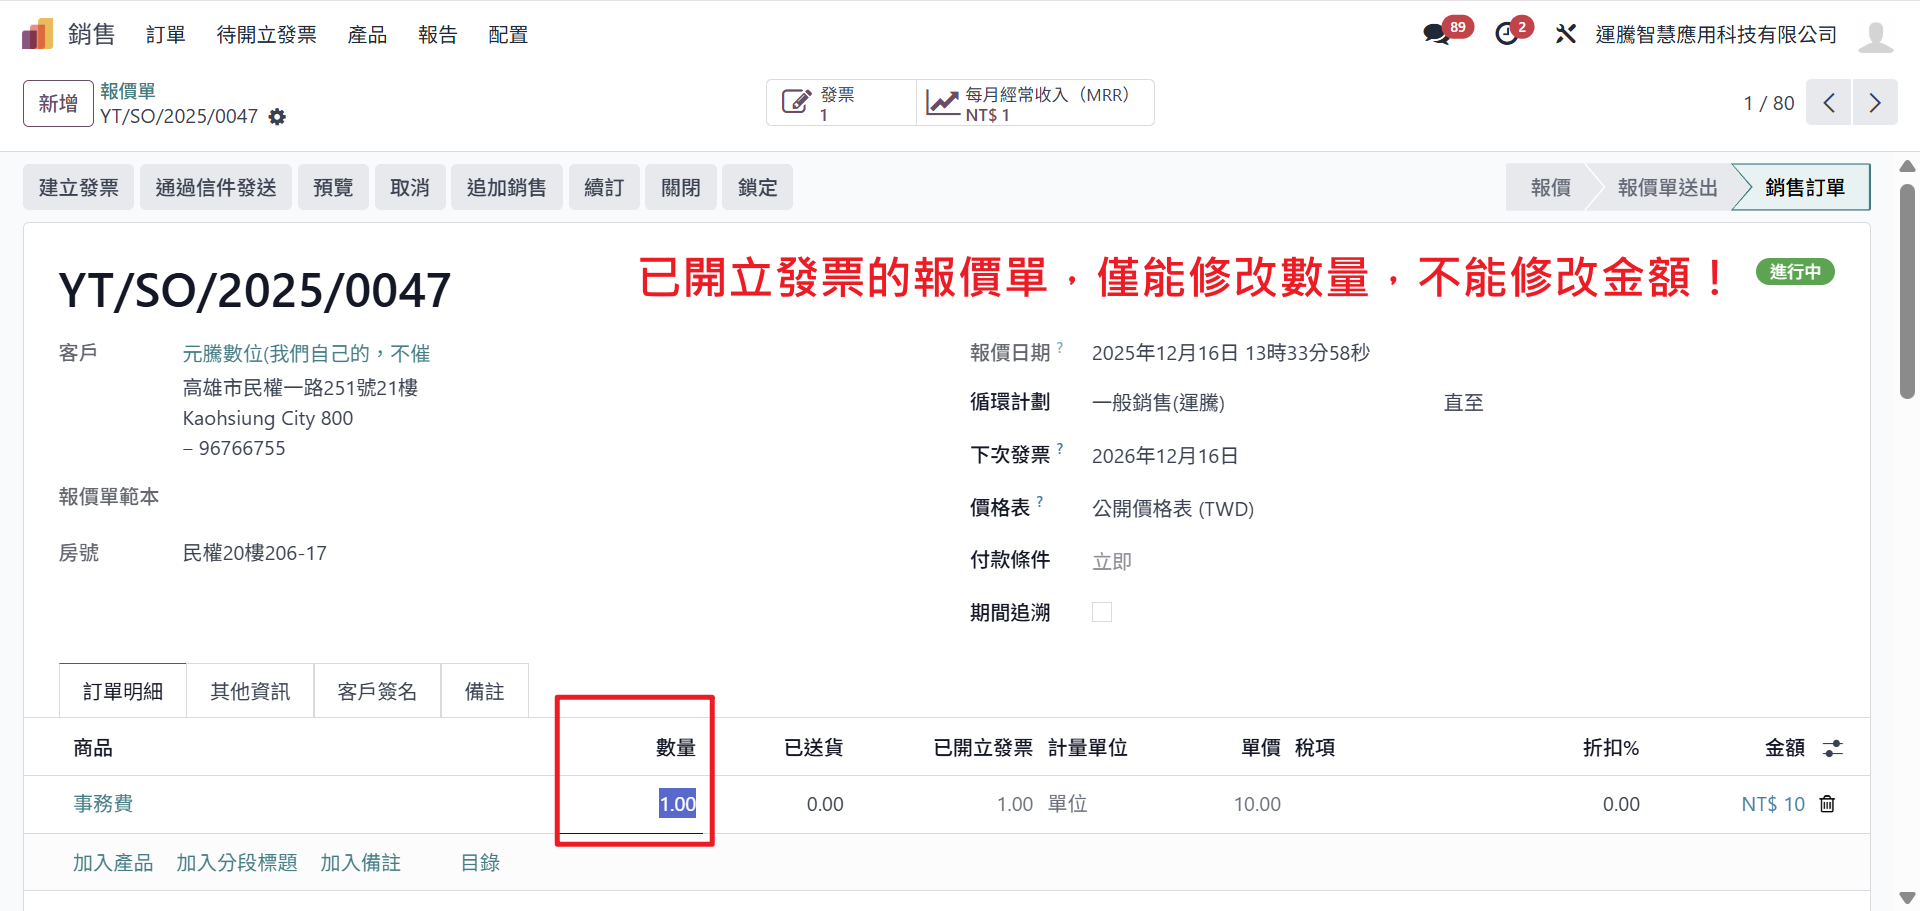This screenshot has width=1920, height=911.
Task: Click the 加入產品 link
Action: (x=113, y=863)
